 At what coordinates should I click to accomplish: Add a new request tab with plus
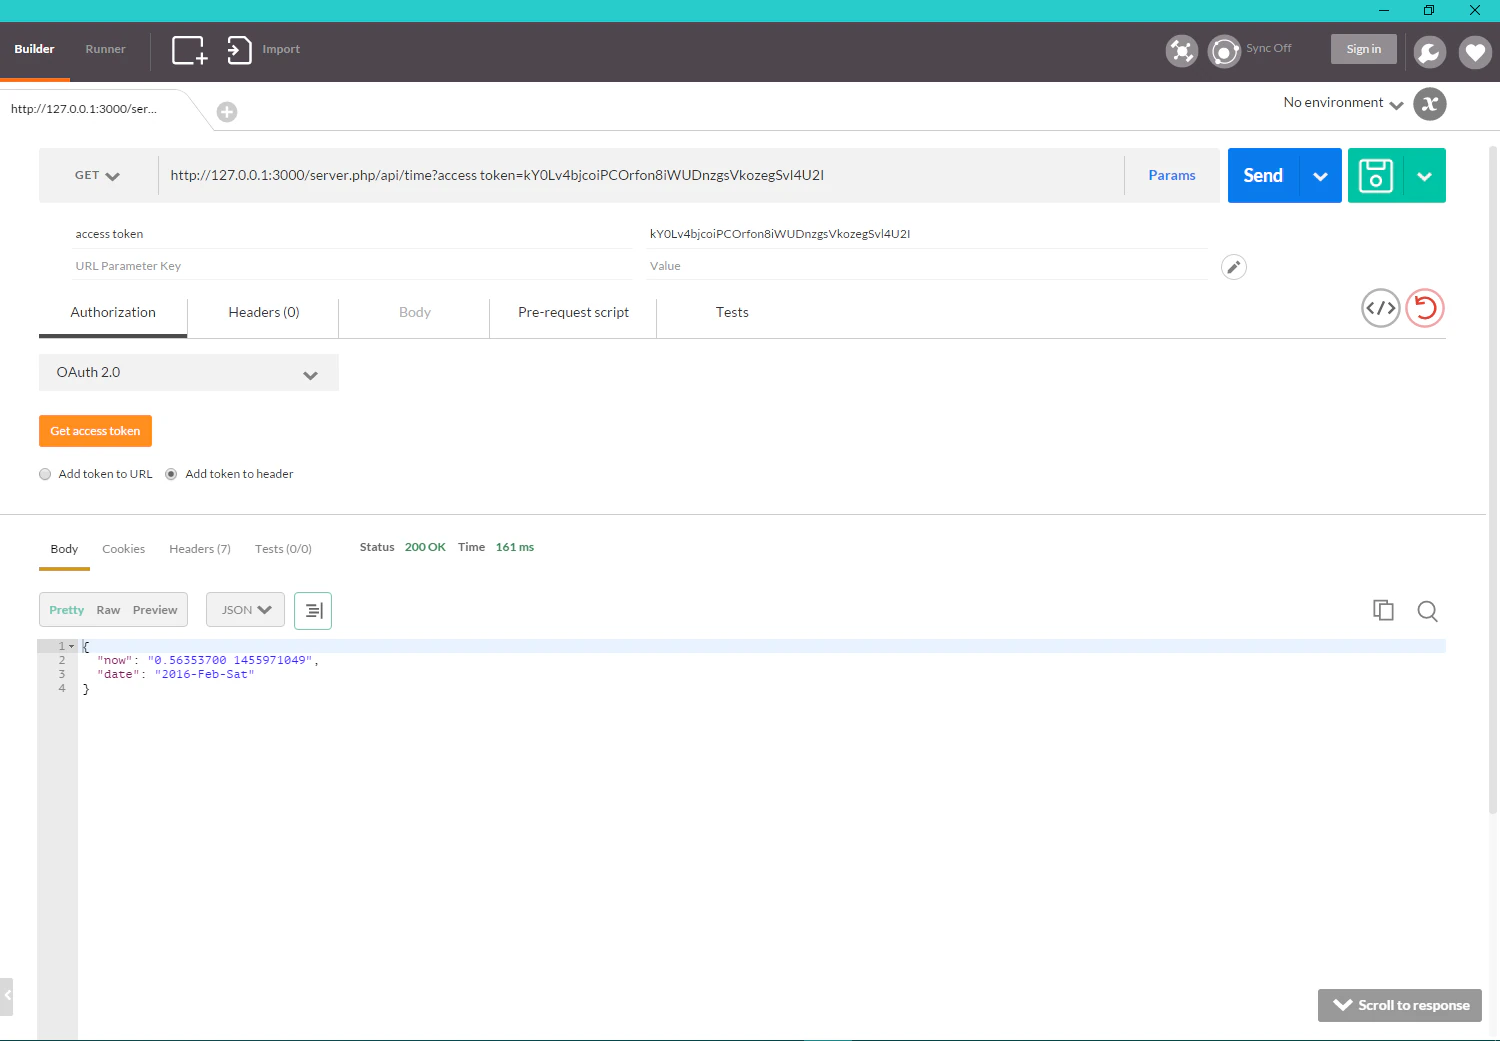[227, 112]
